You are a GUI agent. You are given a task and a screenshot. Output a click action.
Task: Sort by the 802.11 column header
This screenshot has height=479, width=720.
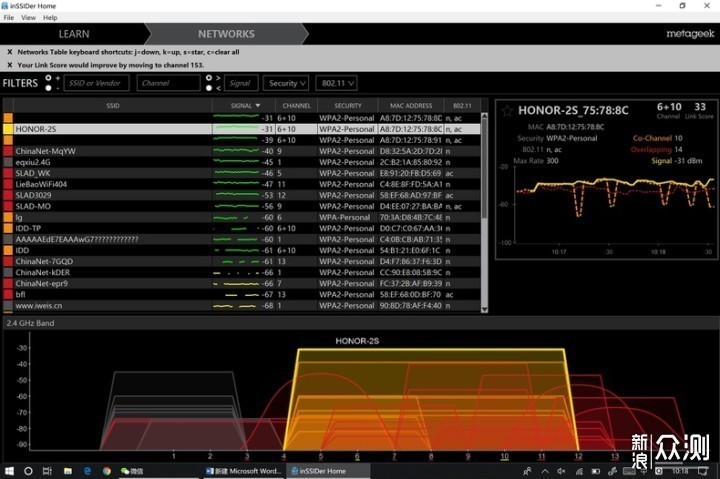(x=462, y=106)
